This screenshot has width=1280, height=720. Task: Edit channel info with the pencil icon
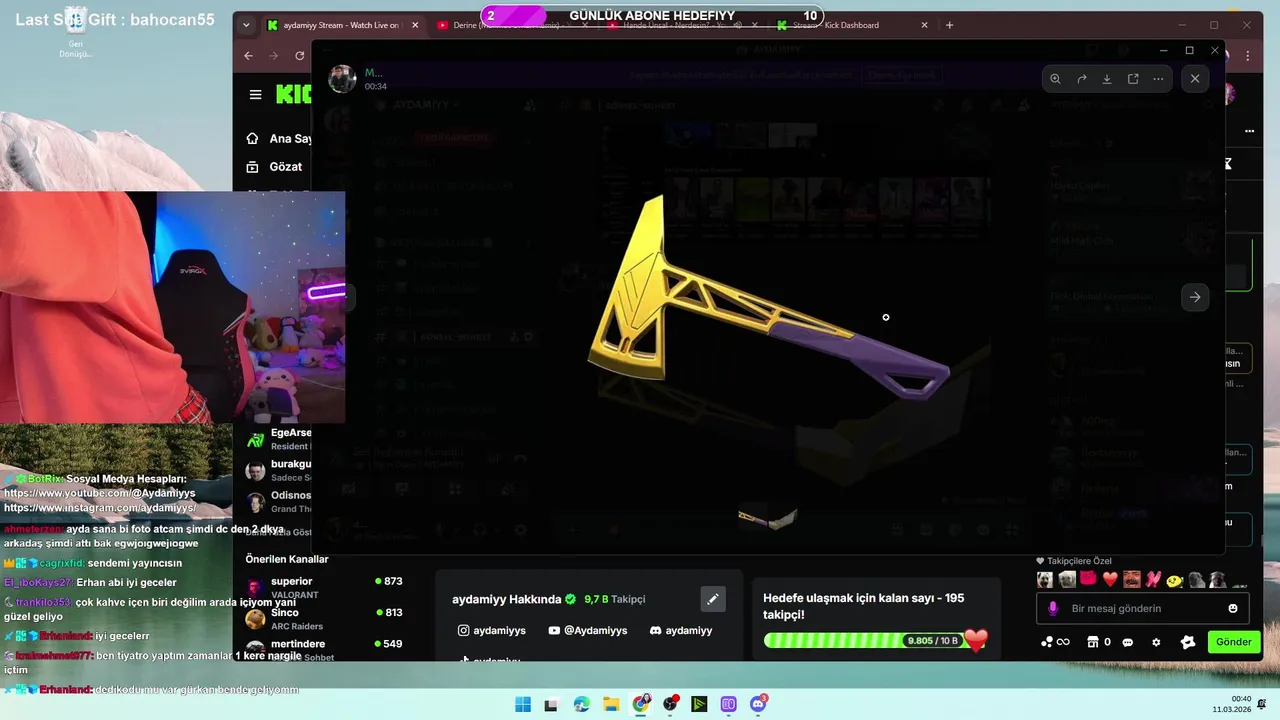[x=713, y=599]
